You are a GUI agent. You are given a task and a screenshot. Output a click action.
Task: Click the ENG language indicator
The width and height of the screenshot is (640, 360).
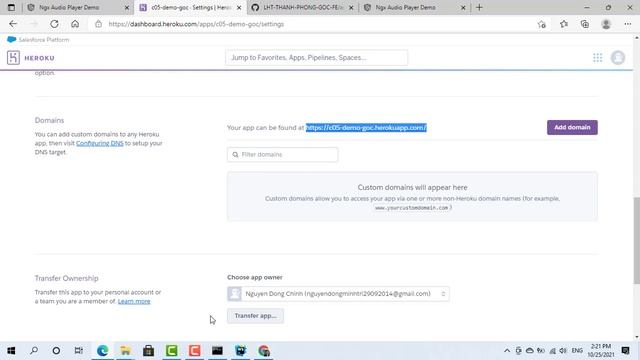[577, 351]
